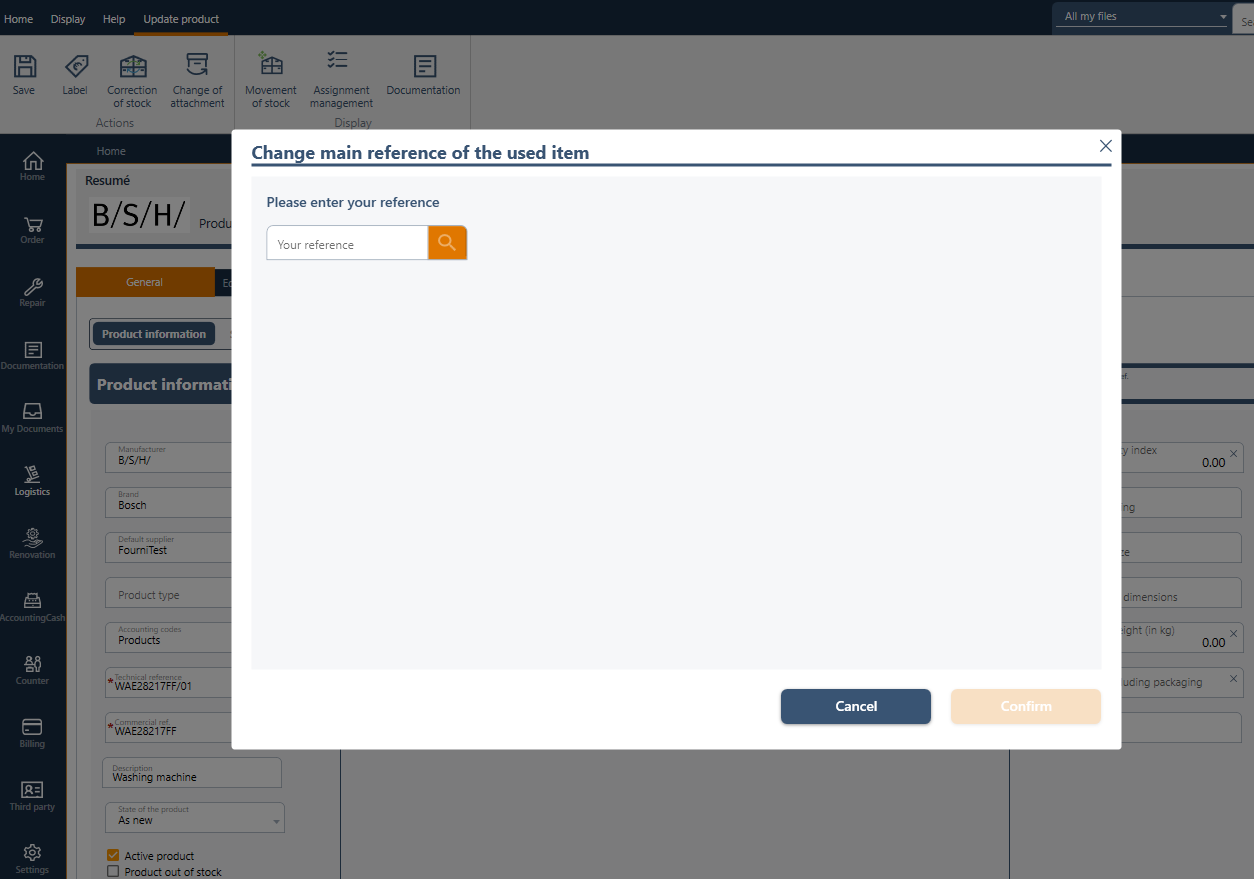Open Third party section in sidebar
Image resolution: width=1254 pixels, height=879 pixels.
[x=32, y=796]
